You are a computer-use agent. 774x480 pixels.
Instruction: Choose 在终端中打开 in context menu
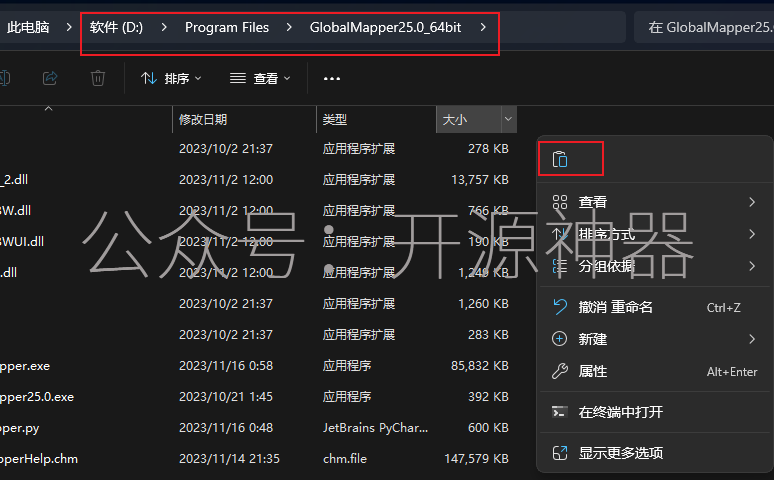click(x=655, y=412)
